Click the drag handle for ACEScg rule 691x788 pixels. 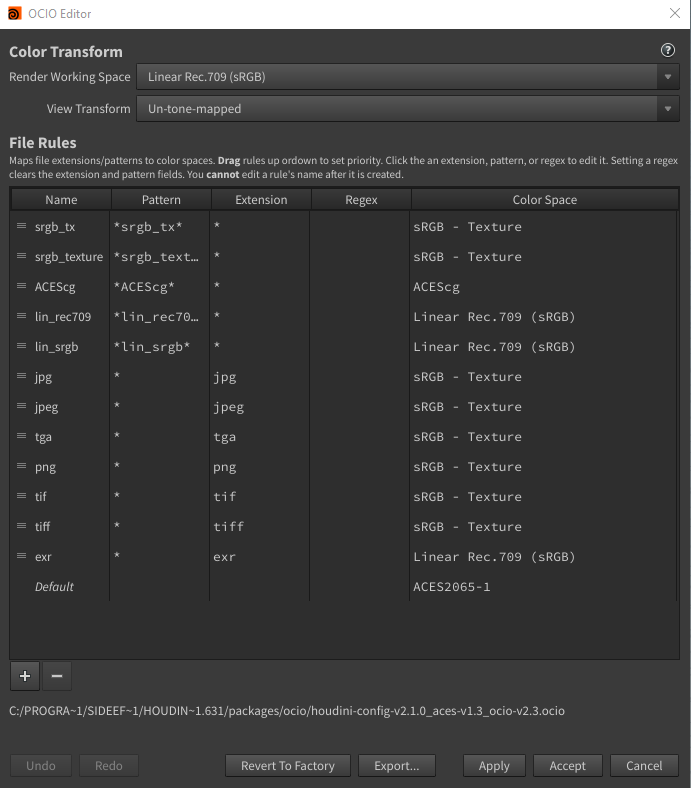[22, 286]
